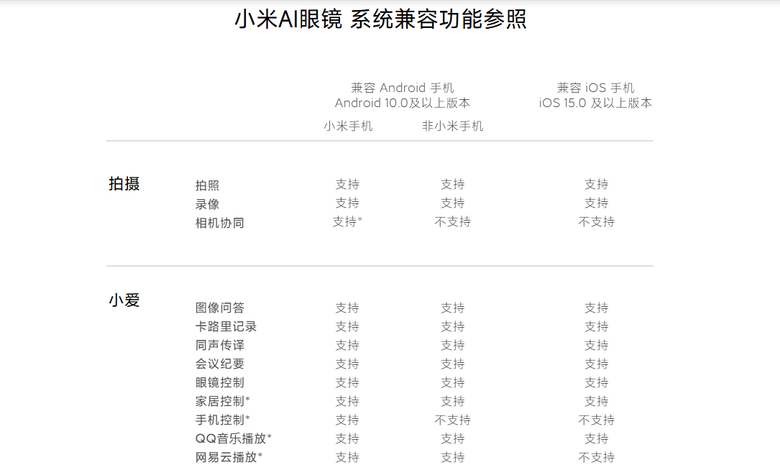
Task: Select the 网易云播放* feature row label
Action: (x=229, y=457)
